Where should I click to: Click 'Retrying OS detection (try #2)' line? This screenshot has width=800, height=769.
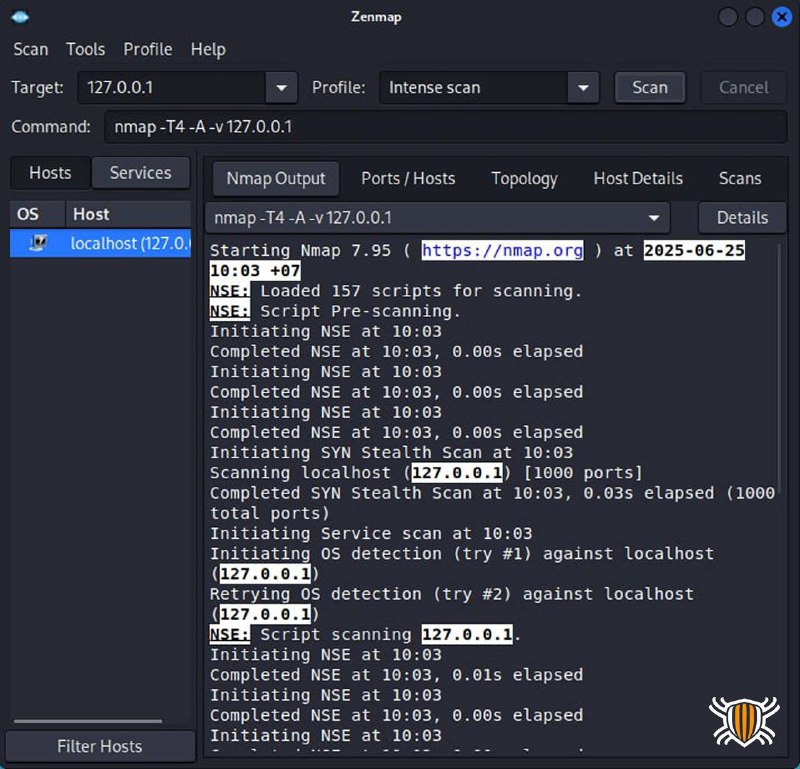pos(452,604)
